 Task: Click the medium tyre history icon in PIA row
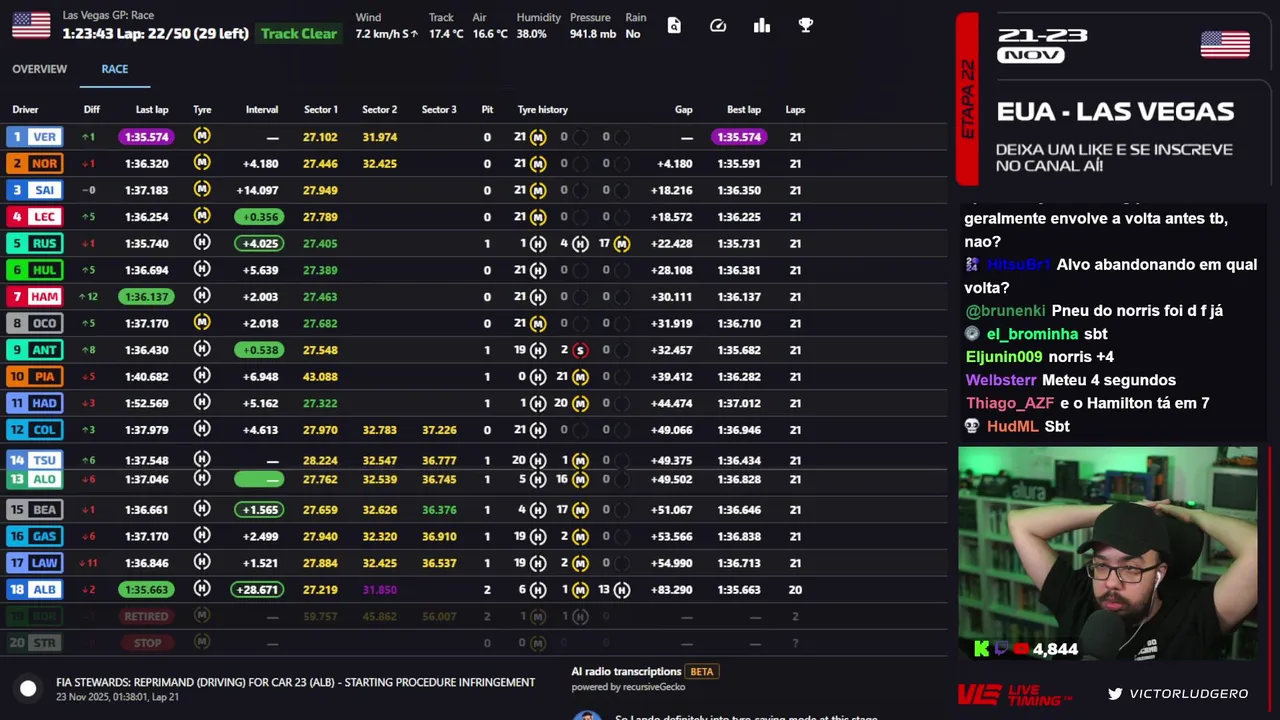[x=580, y=377]
